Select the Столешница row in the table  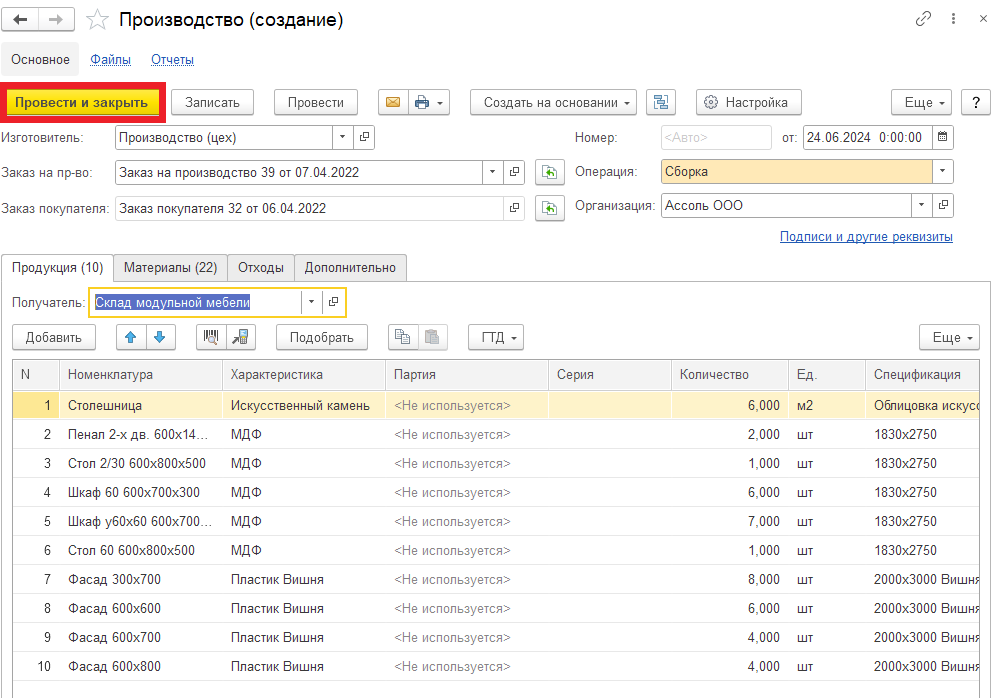(x=496, y=405)
